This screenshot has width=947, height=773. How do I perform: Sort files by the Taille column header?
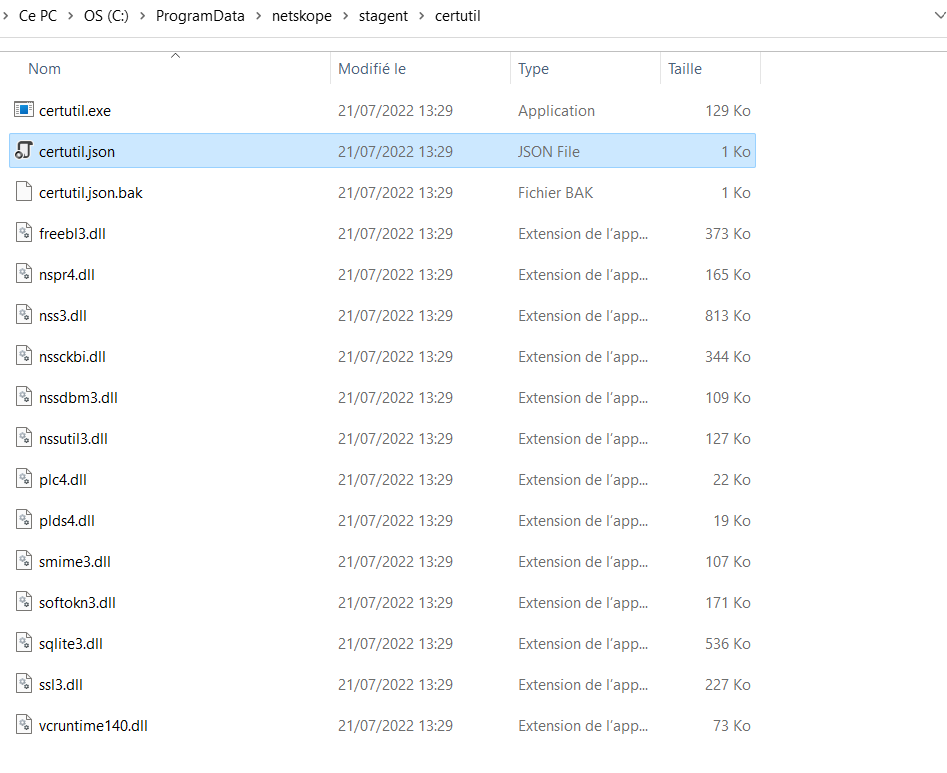687,68
